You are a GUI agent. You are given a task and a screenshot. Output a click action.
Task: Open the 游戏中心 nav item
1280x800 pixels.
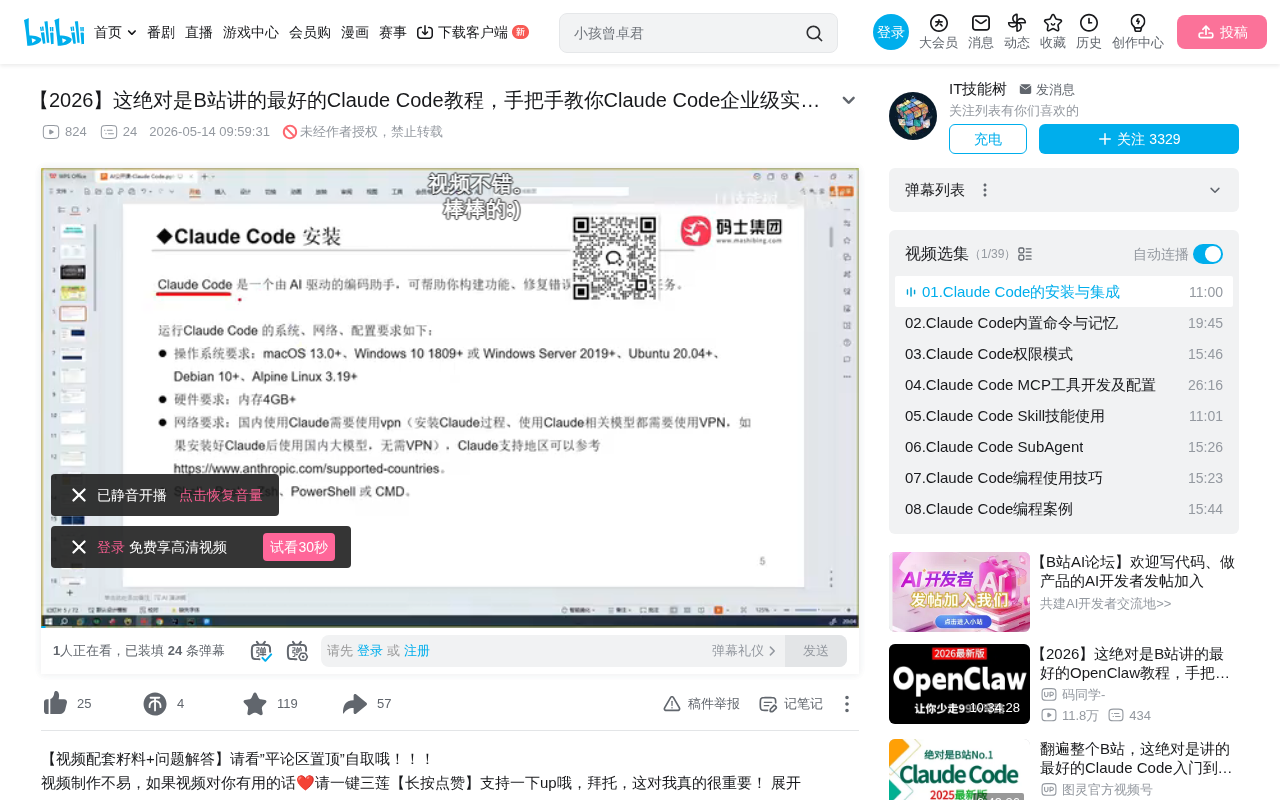pos(251,32)
